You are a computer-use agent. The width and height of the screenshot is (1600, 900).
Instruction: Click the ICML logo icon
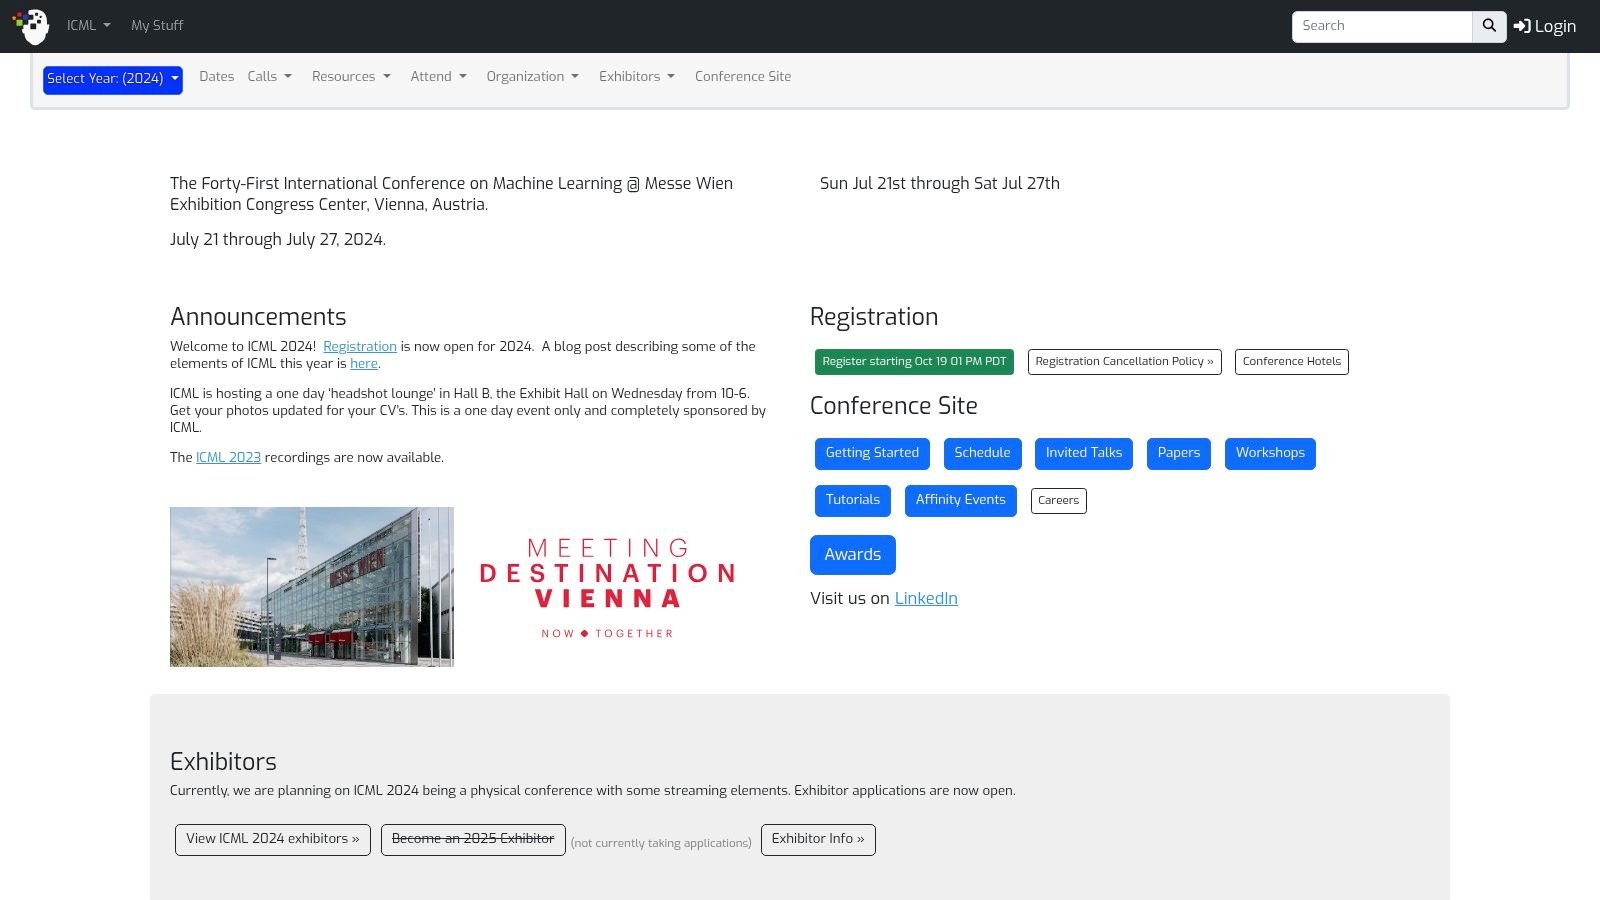pos(31,26)
